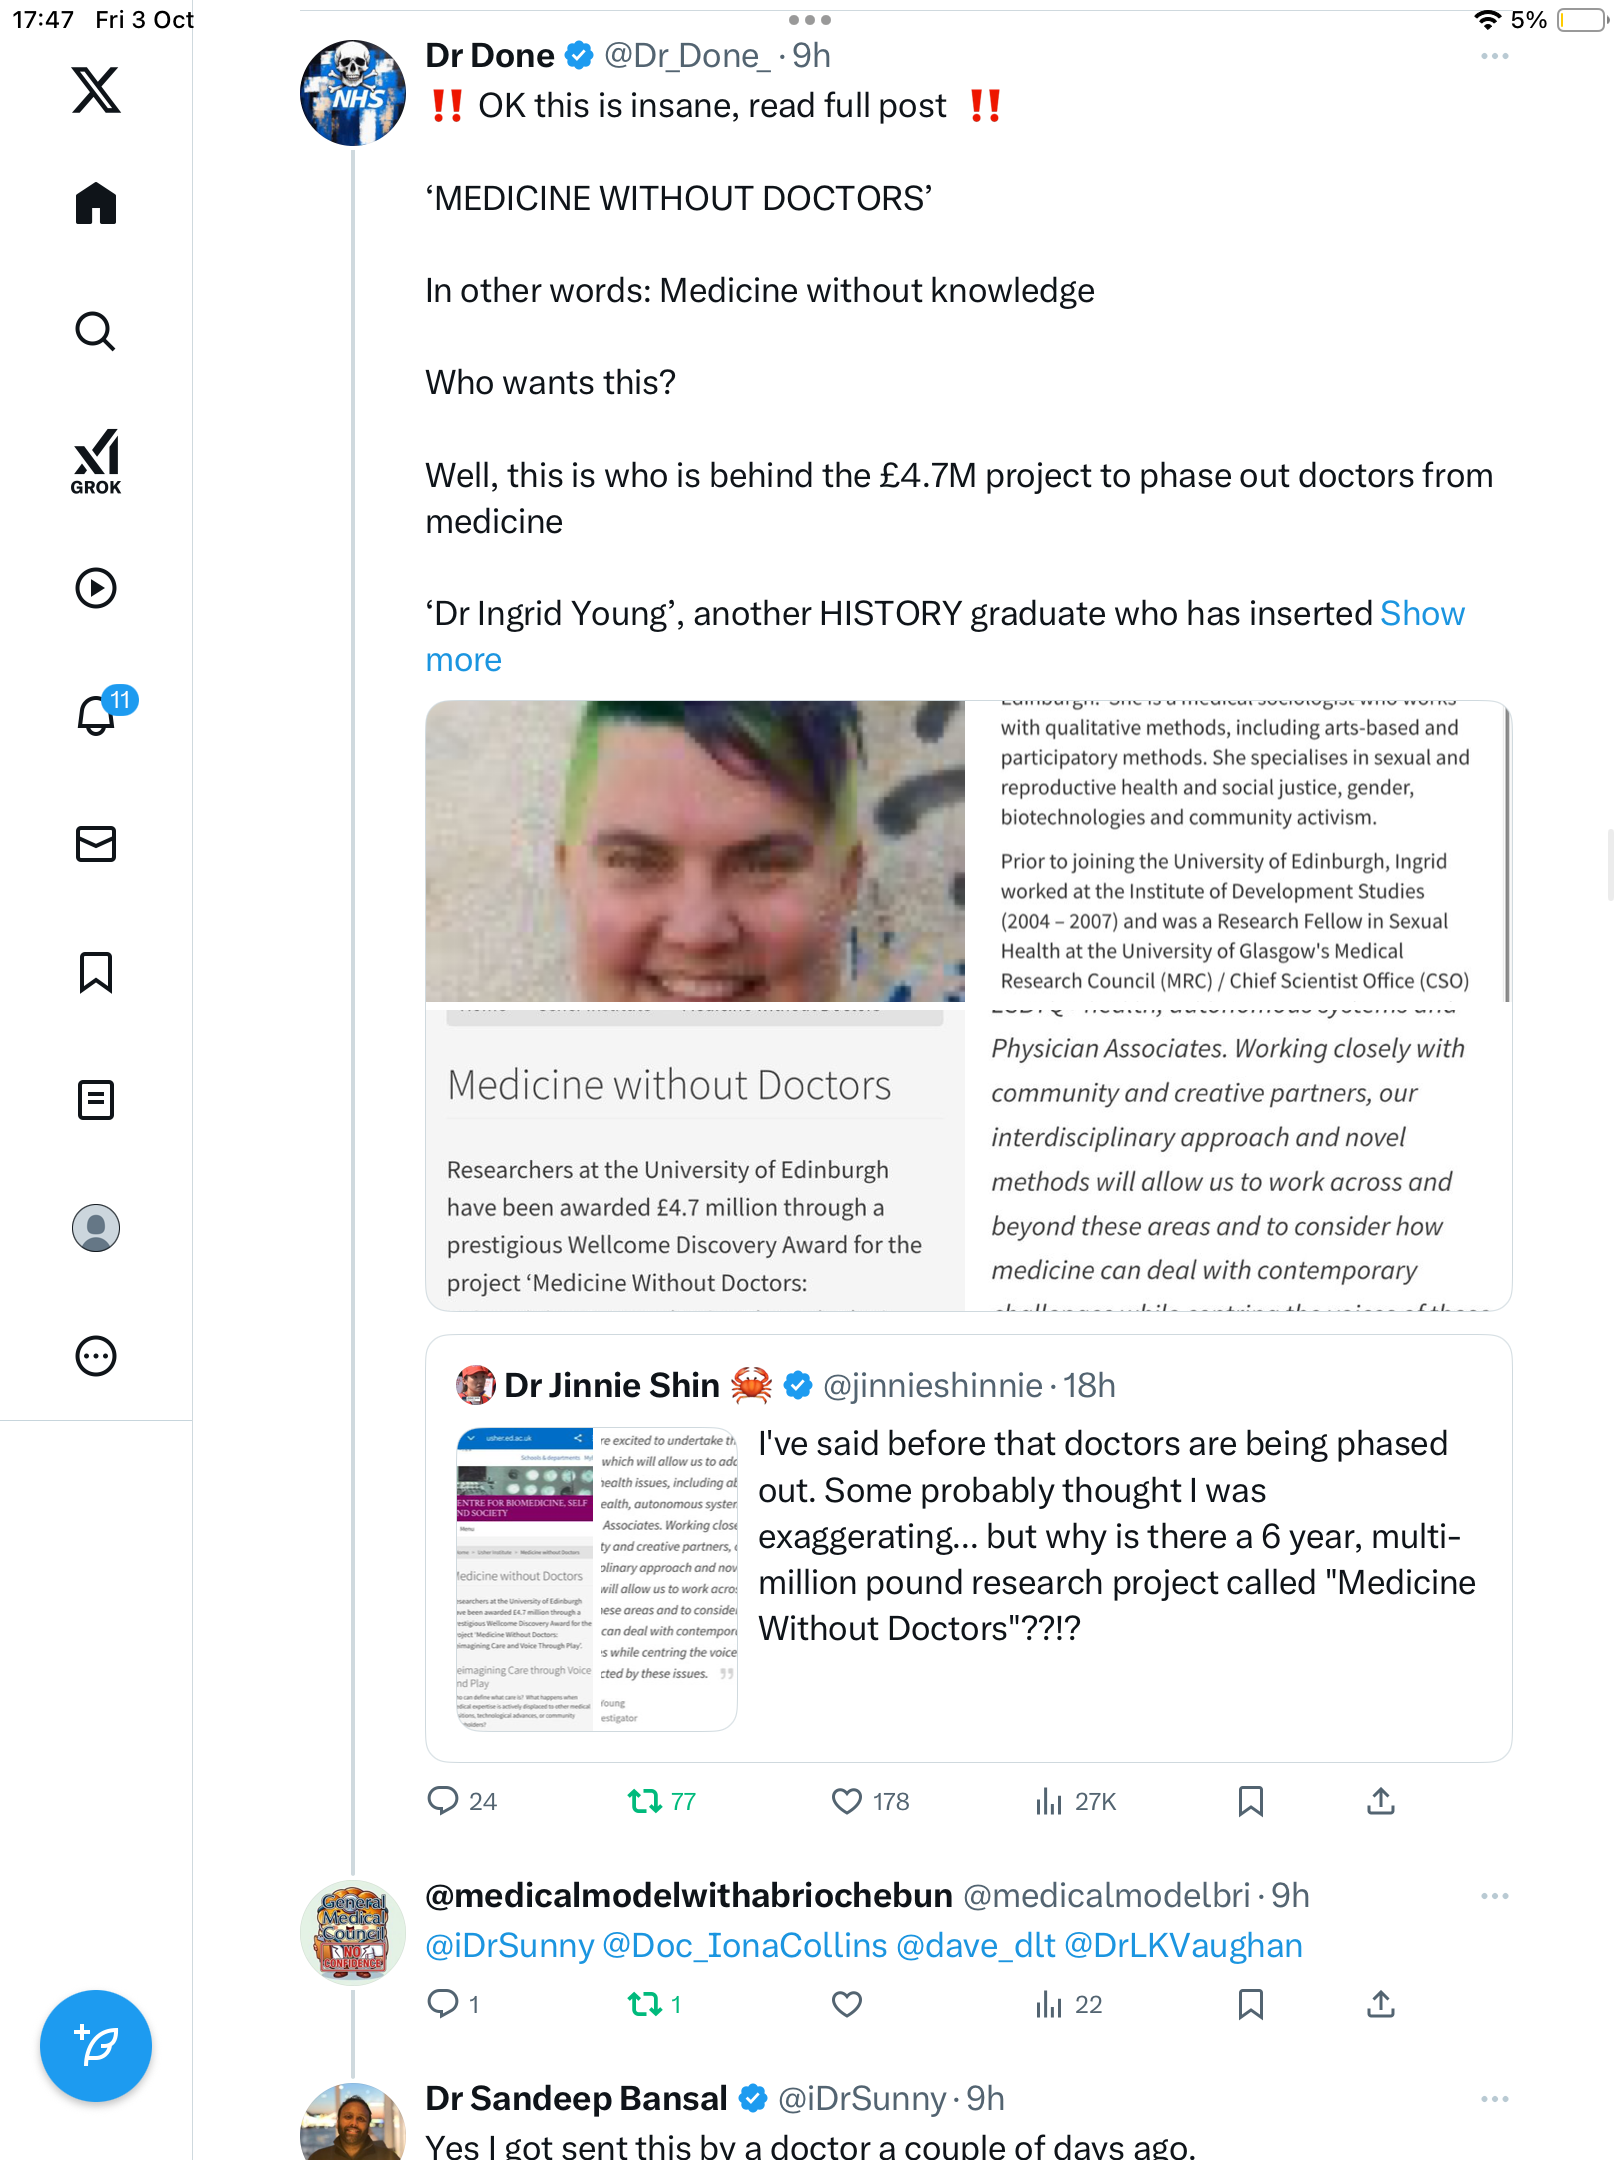Bookmark Dr Done's post

pos(1250,1801)
